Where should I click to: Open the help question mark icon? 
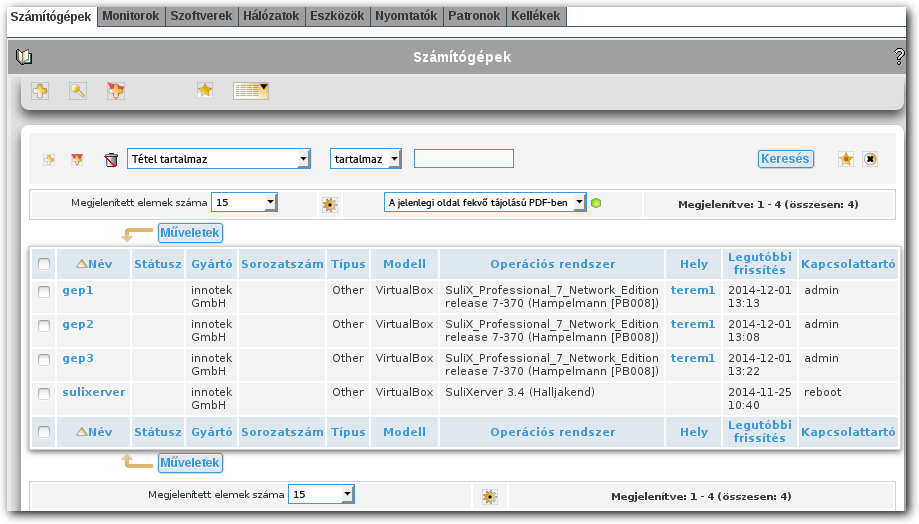898,56
